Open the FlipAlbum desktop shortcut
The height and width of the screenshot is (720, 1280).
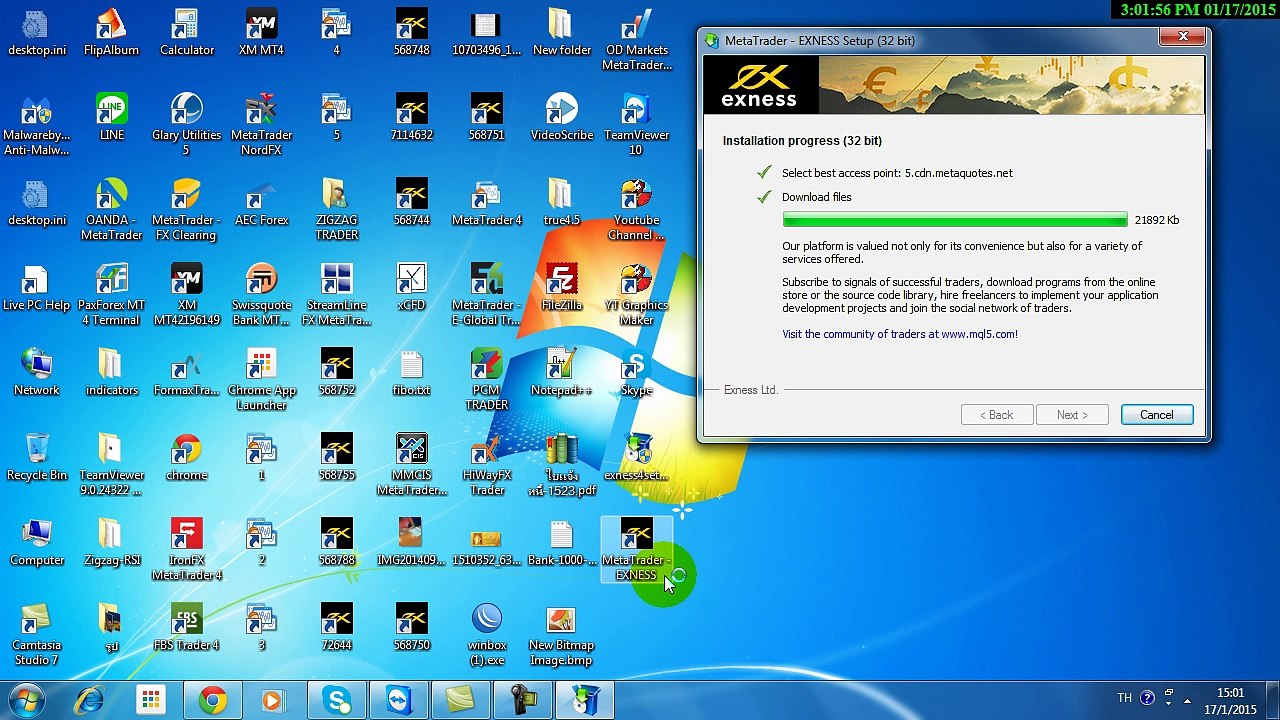click(x=111, y=32)
